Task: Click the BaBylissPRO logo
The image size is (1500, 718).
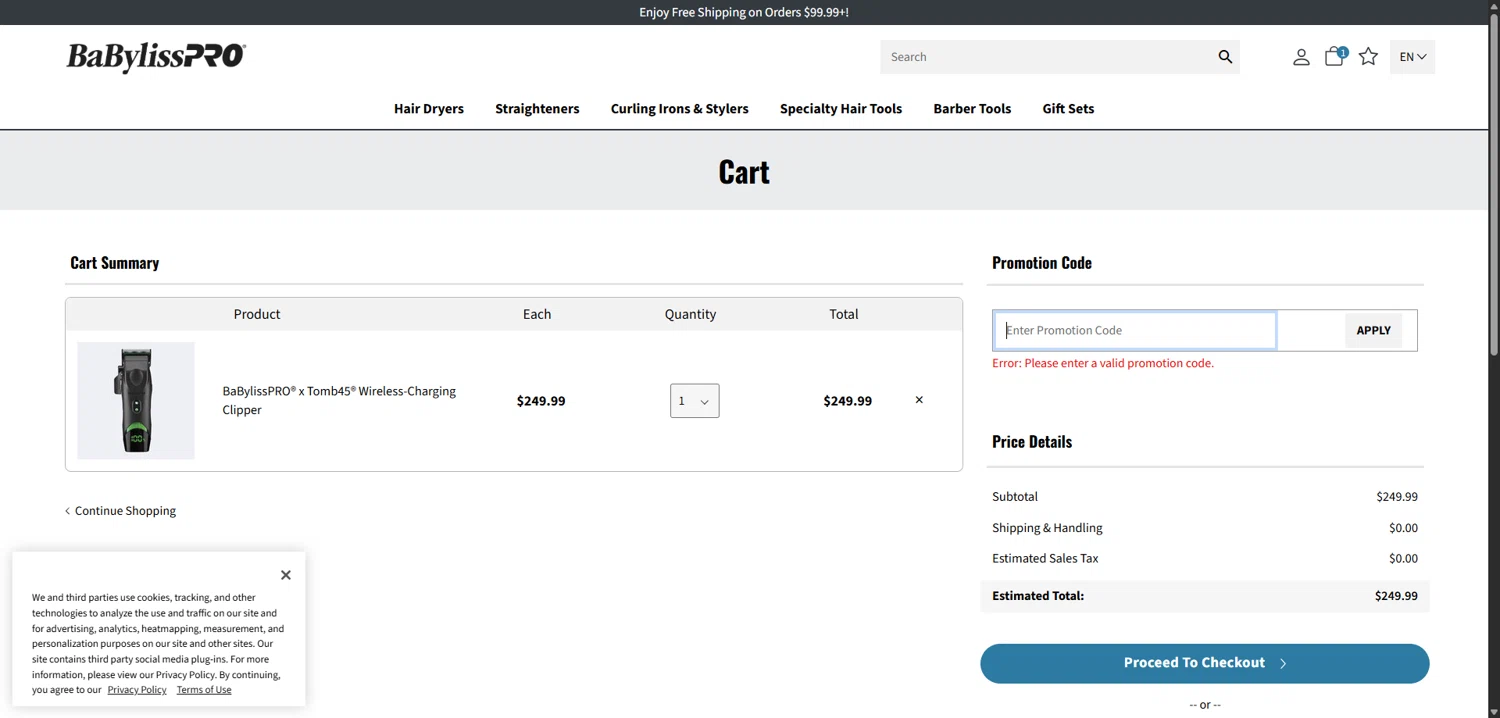Action: pyautogui.click(x=156, y=57)
